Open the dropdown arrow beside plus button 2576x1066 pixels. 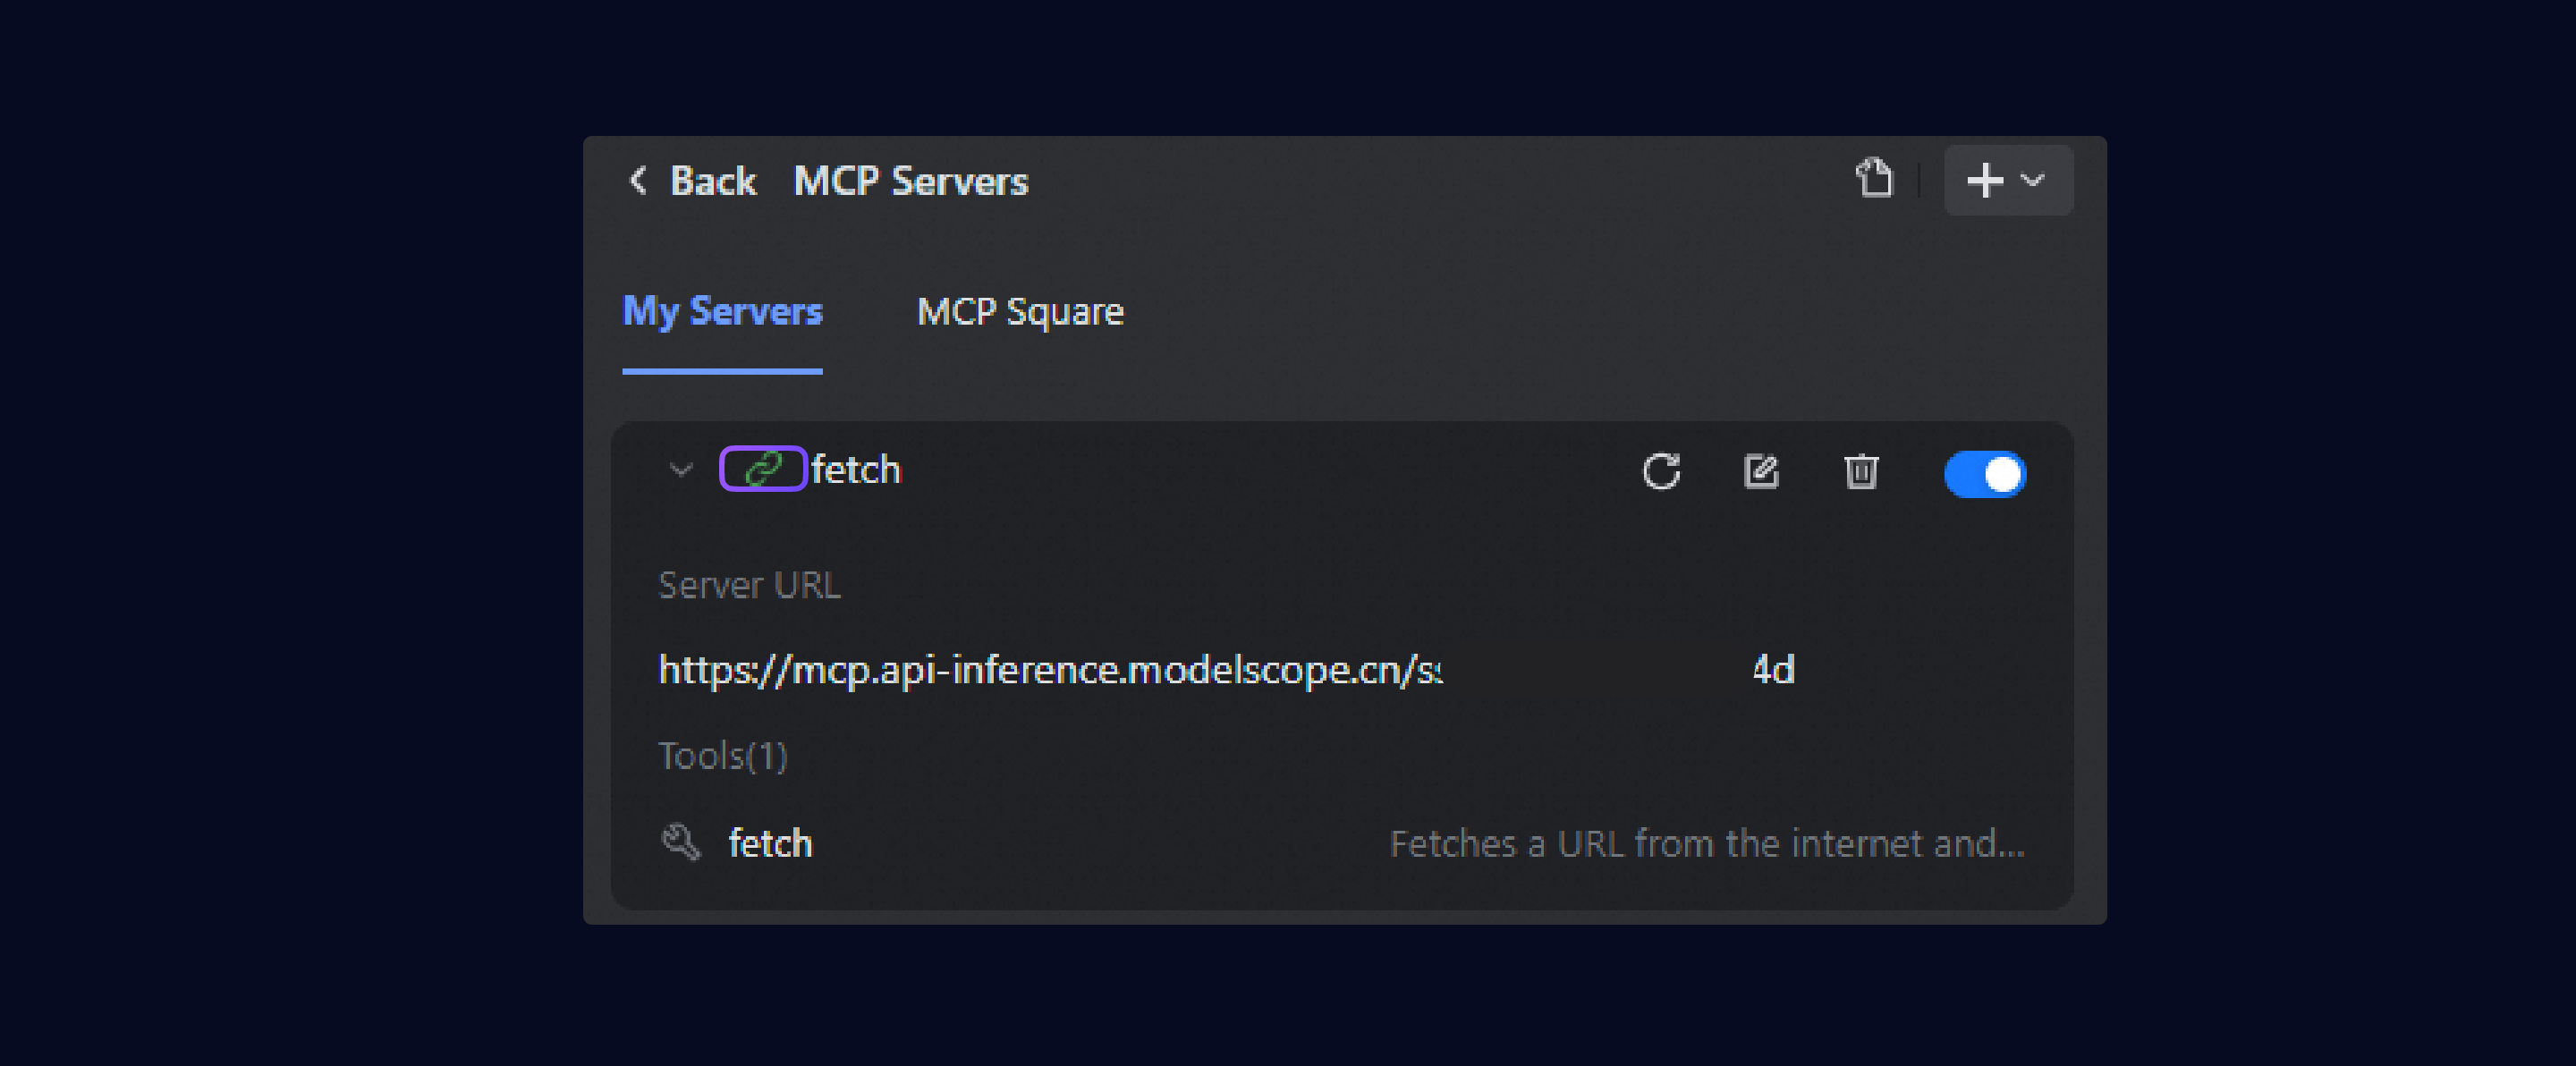2033,181
